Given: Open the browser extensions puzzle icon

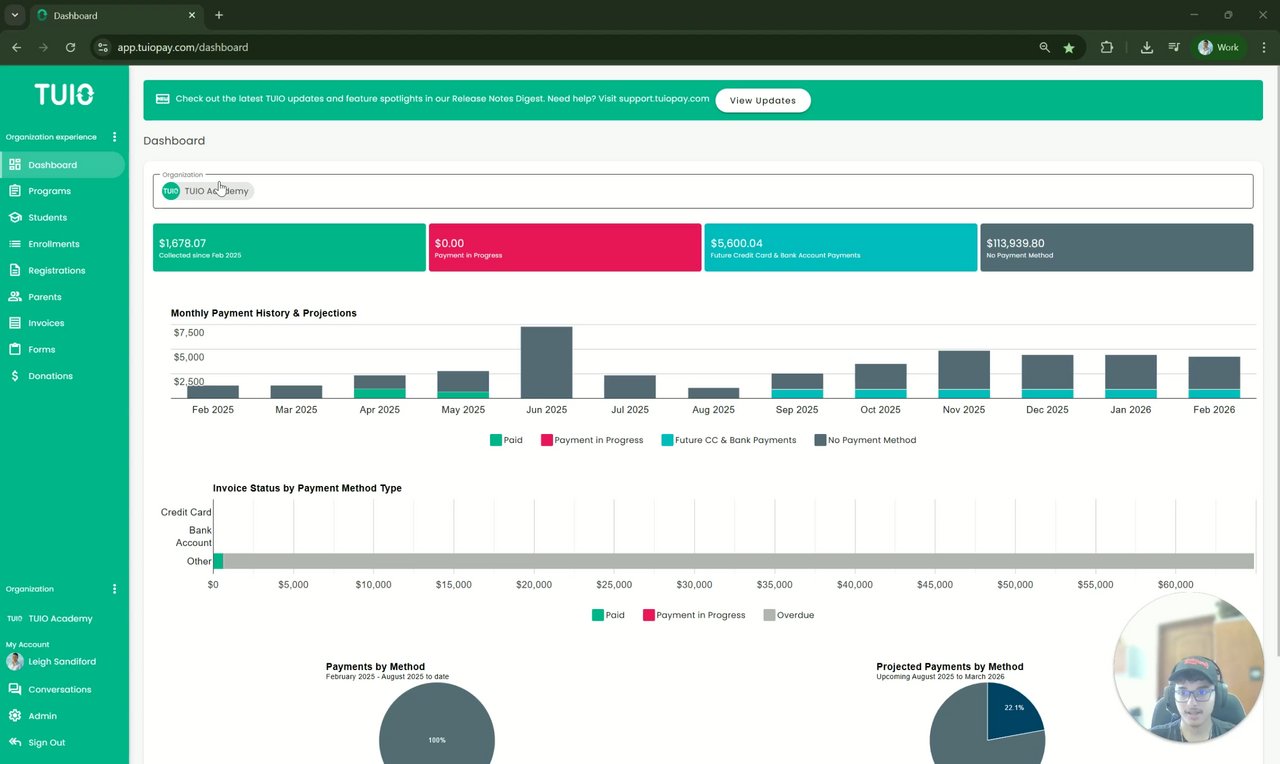Looking at the screenshot, I should point(1107,47).
